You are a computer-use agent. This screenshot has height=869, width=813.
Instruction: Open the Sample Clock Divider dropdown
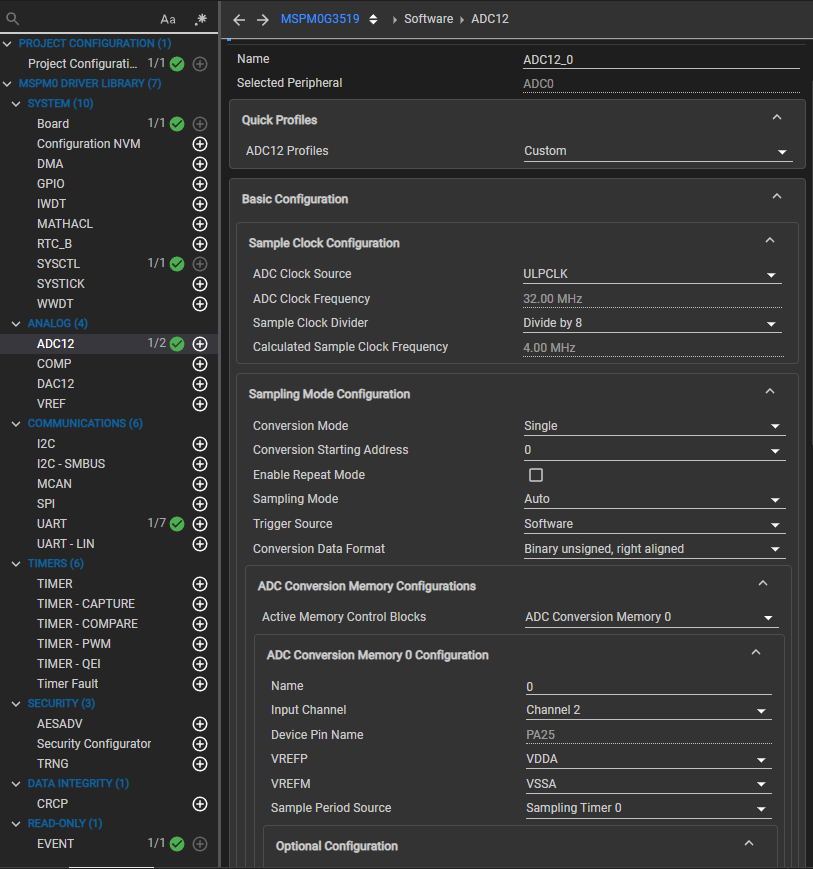pos(652,323)
